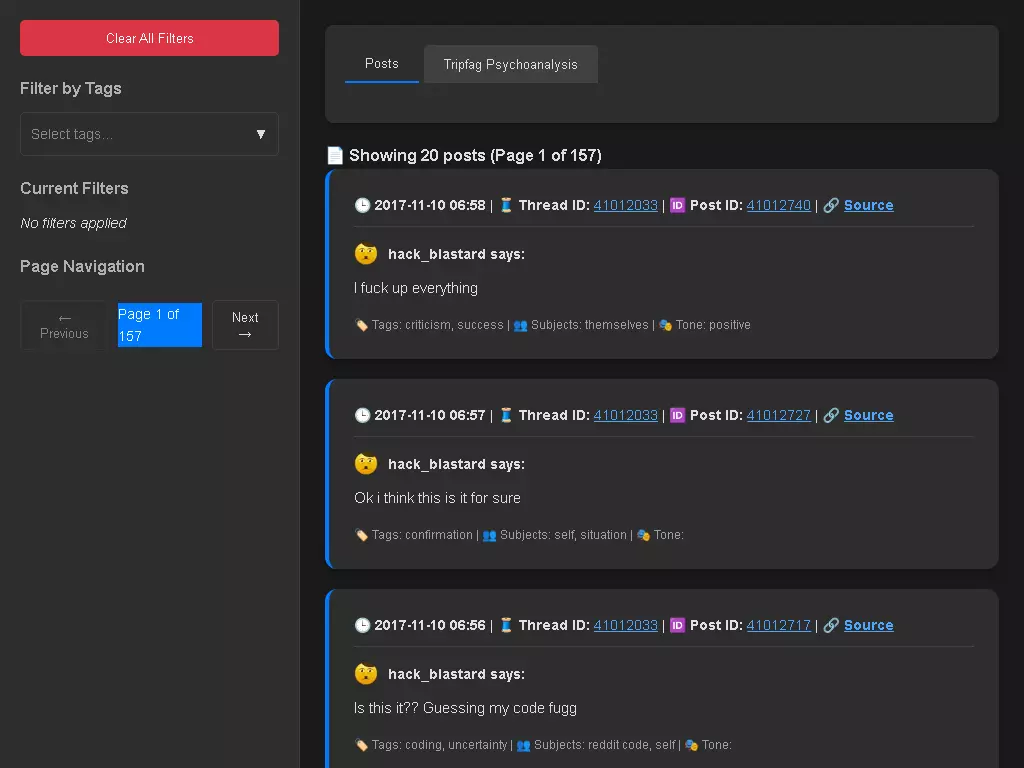Click chain link icon beside Source of post 41012717

[x=831, y=625]
